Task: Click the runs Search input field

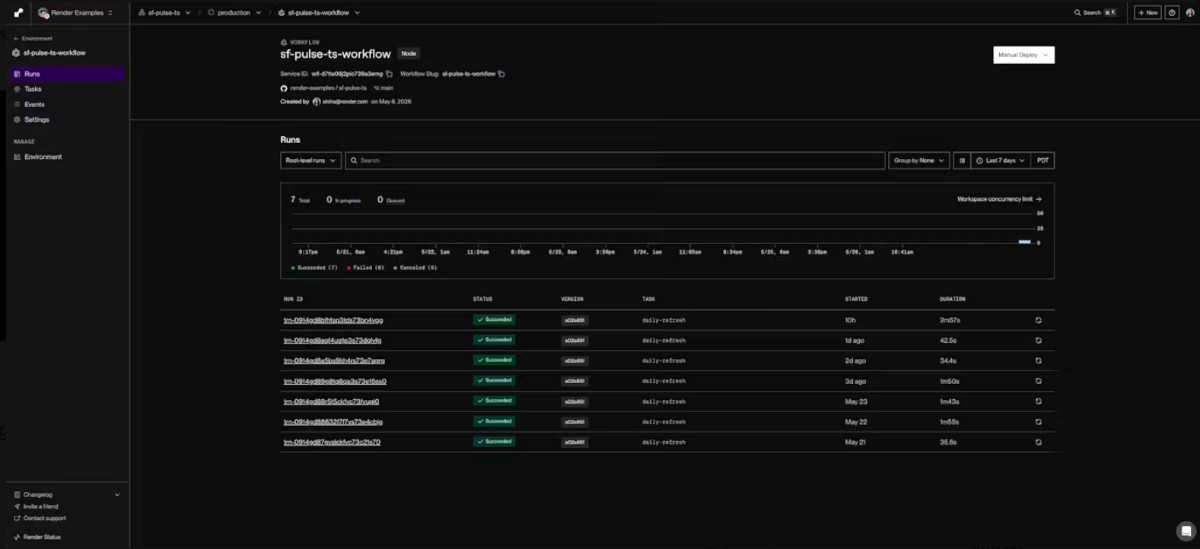Action: pos(615,160)
